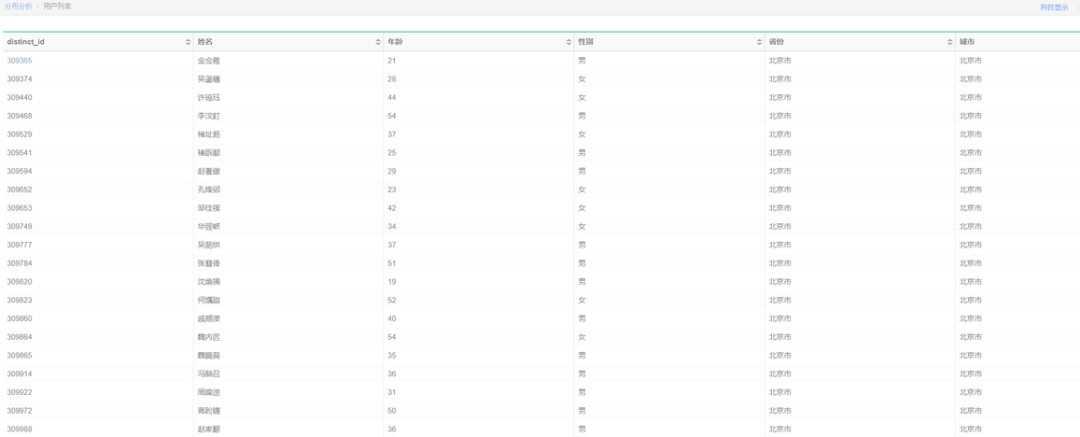1080x437 pixels.
Task: Click age value 42 in row 309653
Action: pos(392,208)
